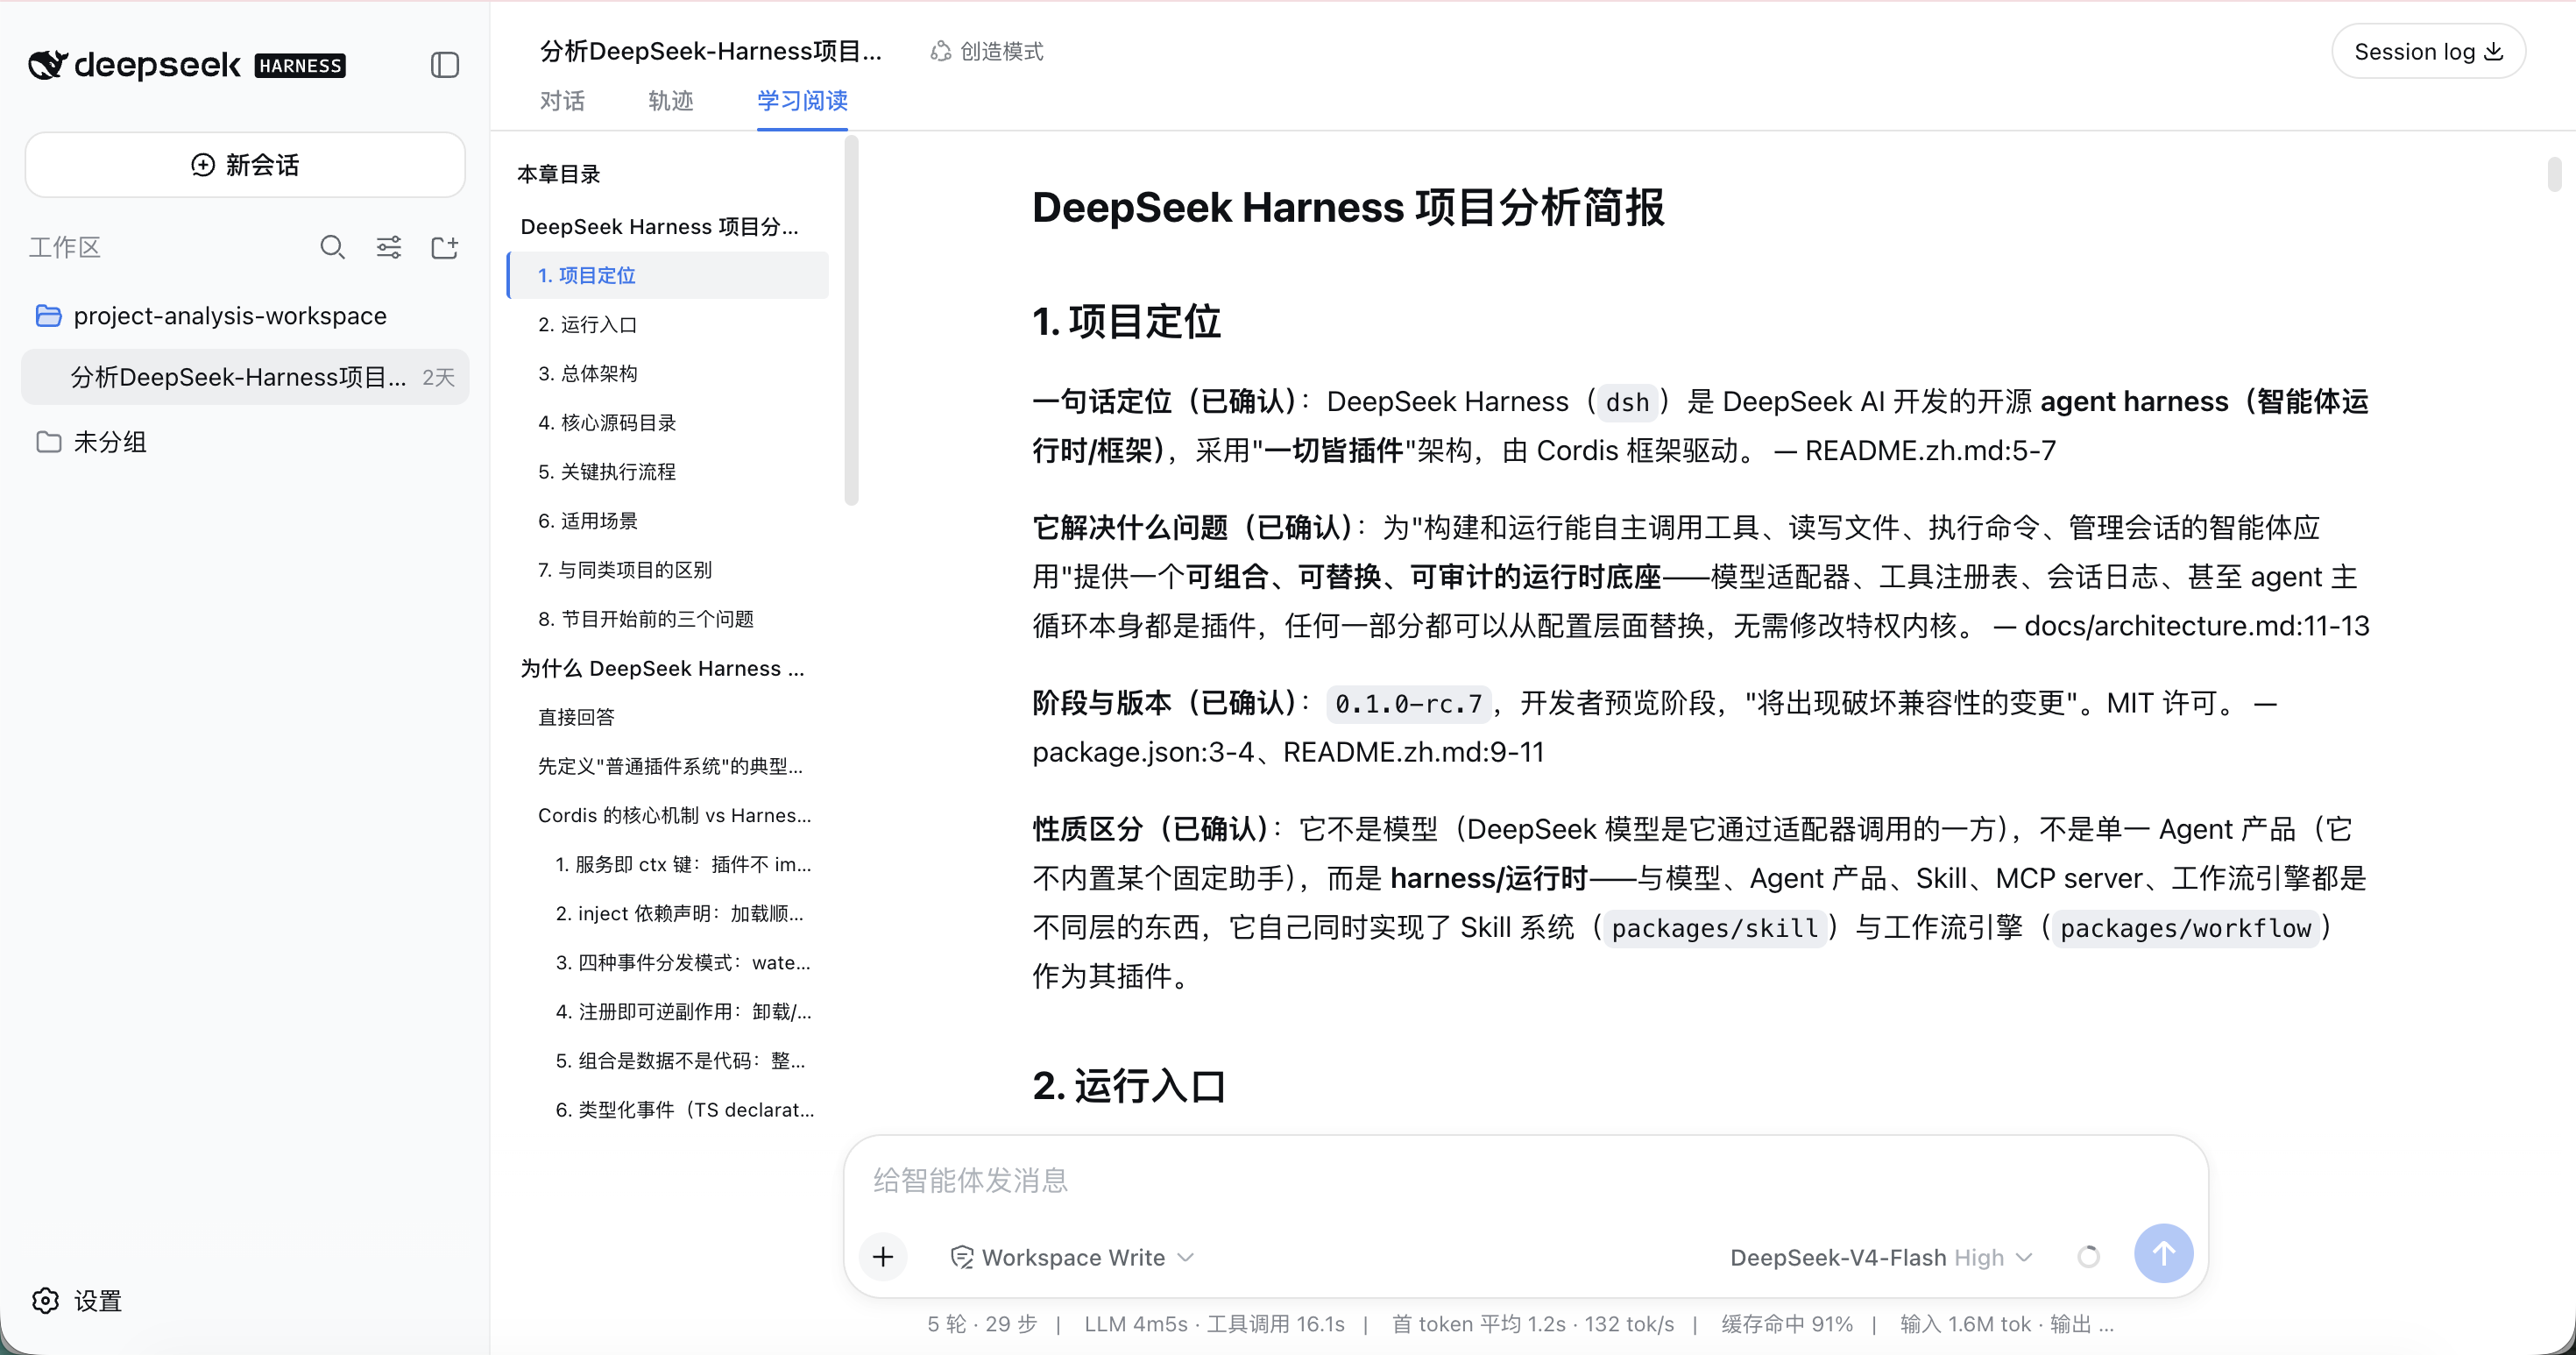Click the outline panel scrollbar

tap(851, 321)
